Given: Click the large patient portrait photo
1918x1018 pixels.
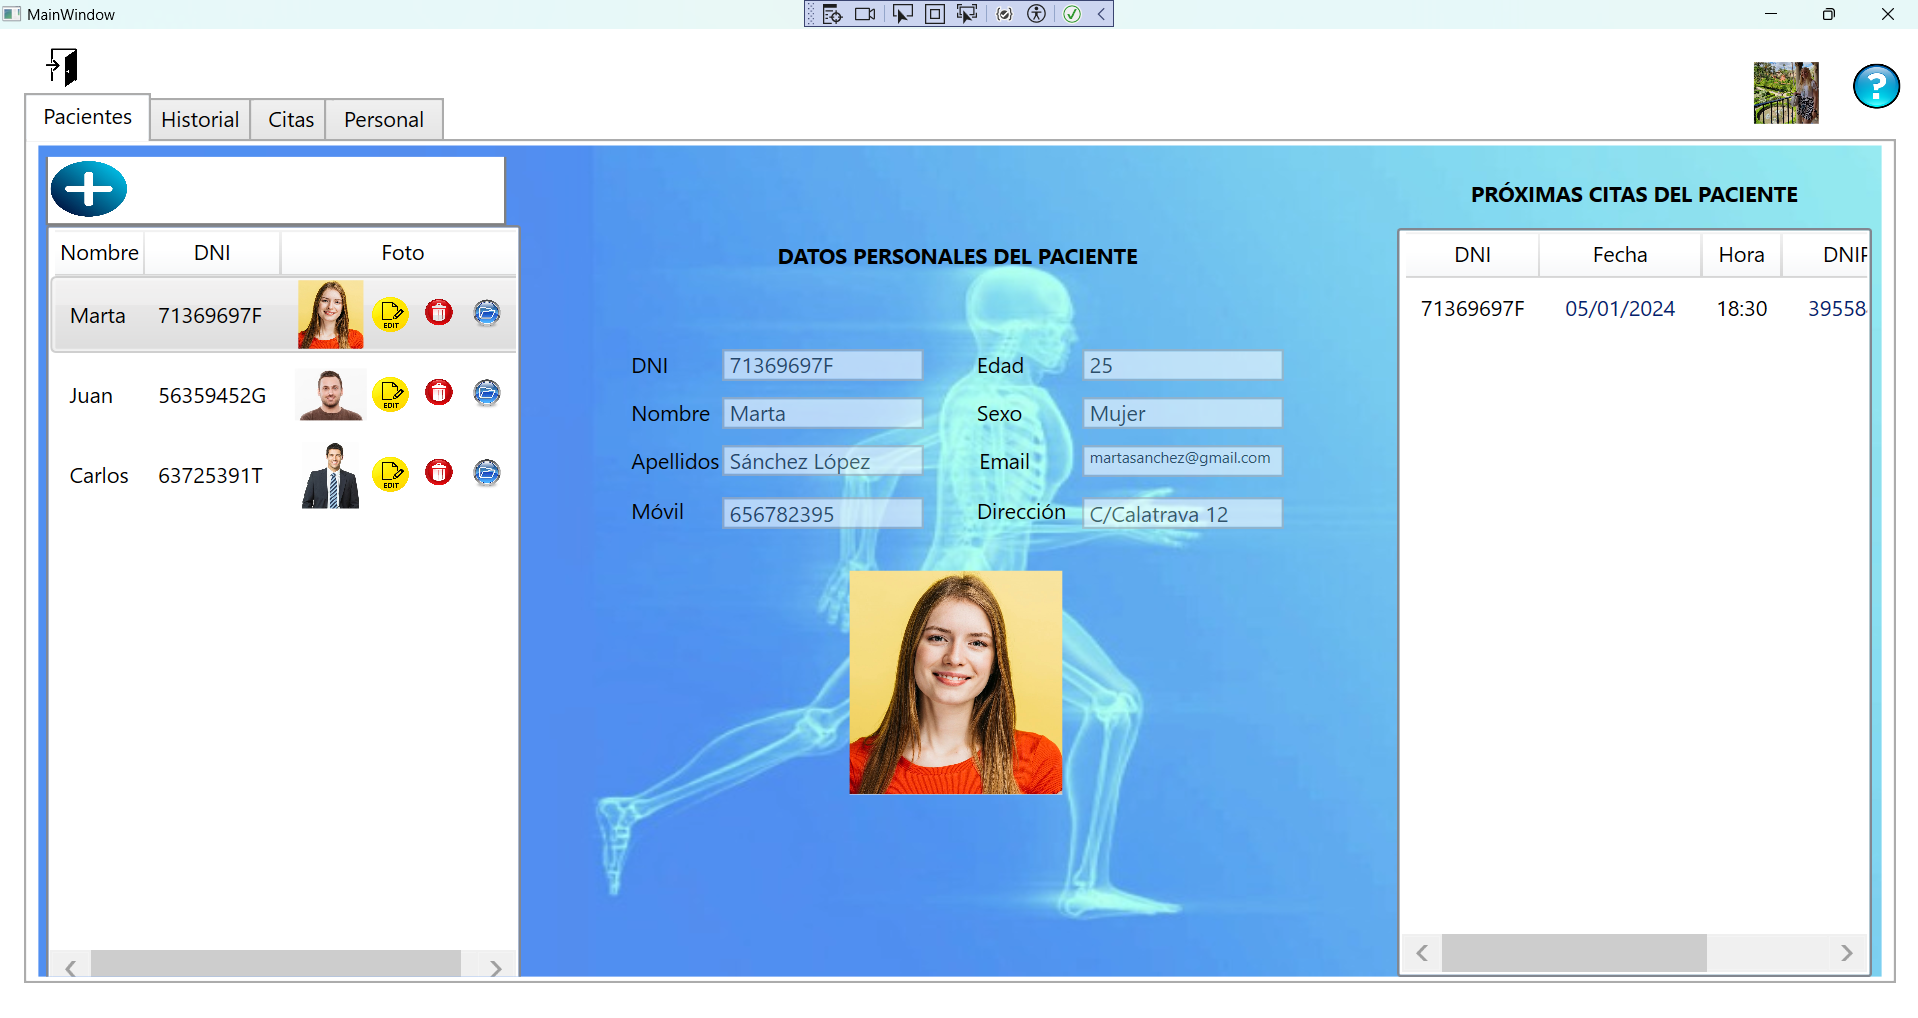Looking at the screenshot, I should 956,682.
